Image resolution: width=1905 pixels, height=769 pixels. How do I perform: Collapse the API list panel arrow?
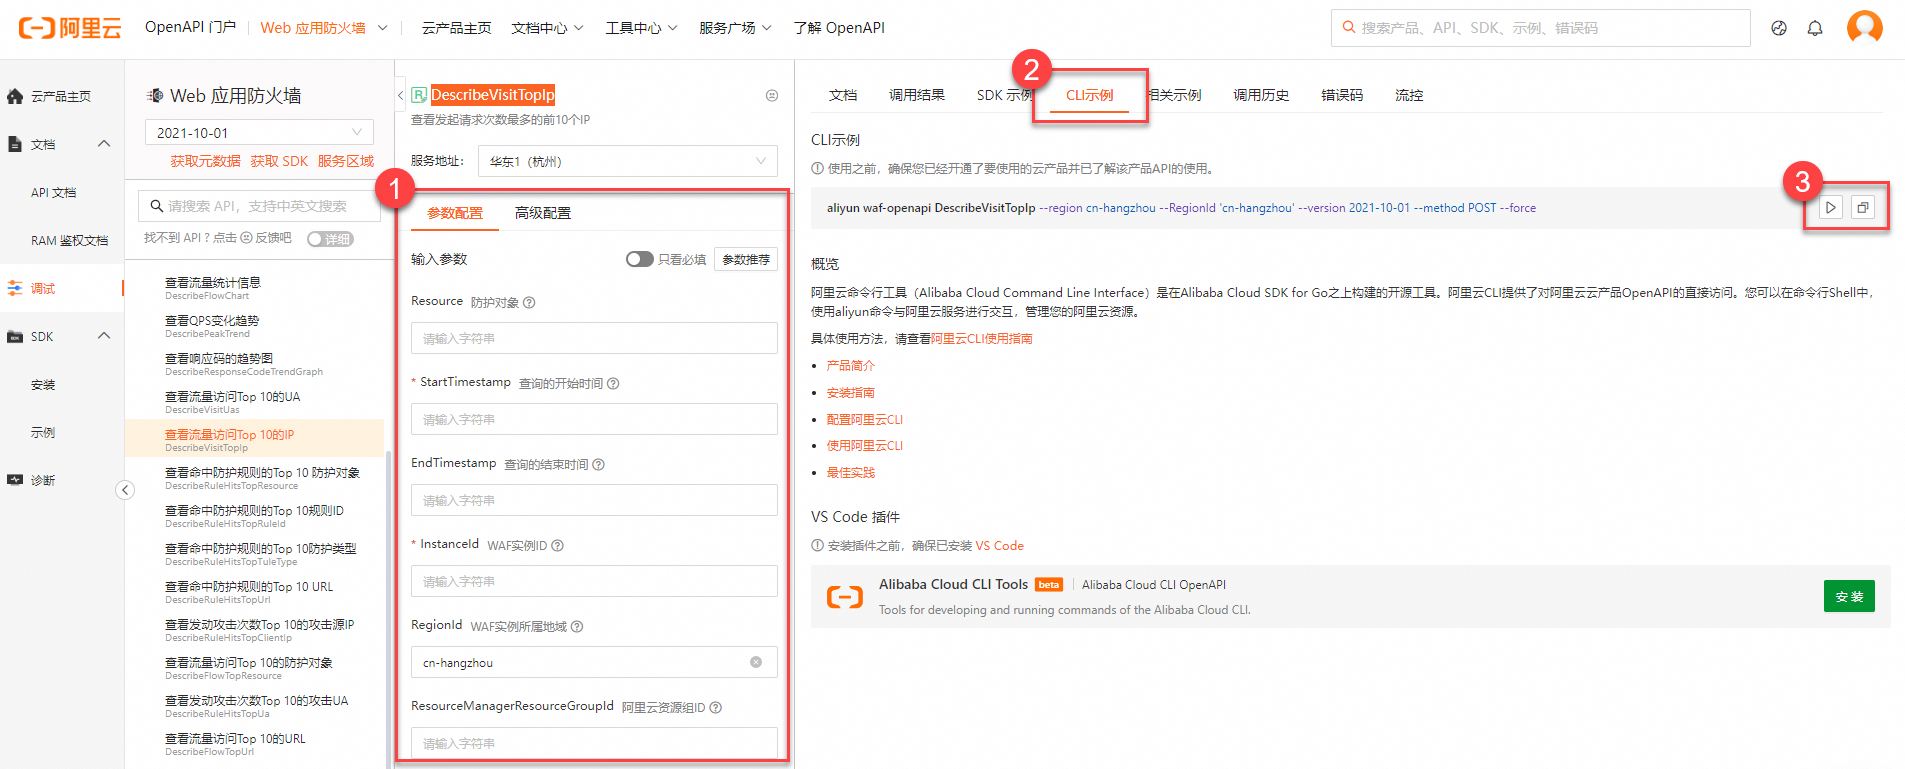click(x=401, y=95)
